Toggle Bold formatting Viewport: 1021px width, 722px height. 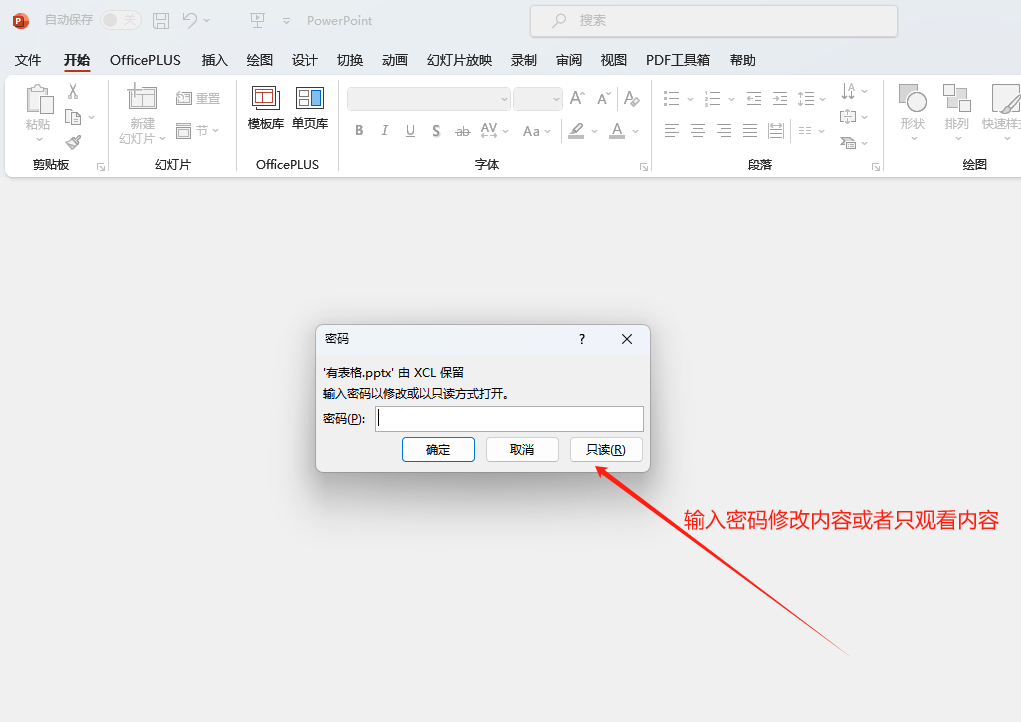pyautogui.click(x=359, y=131)
